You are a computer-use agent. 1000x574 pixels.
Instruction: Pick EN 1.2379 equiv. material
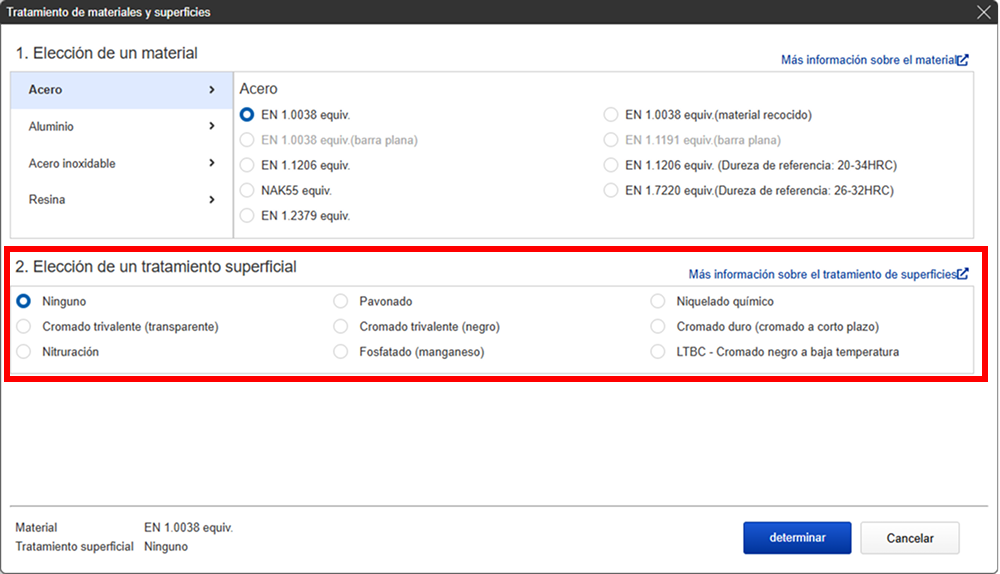247,215
